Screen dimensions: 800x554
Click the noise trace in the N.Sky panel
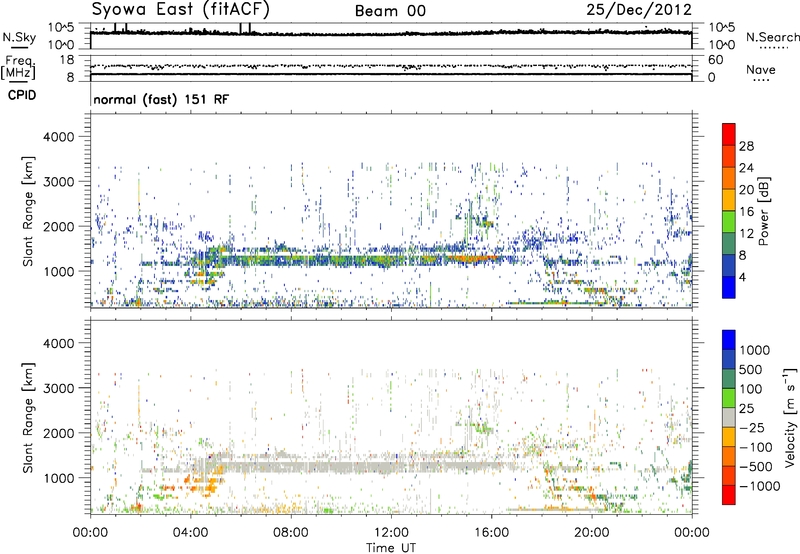coord(391,33)
